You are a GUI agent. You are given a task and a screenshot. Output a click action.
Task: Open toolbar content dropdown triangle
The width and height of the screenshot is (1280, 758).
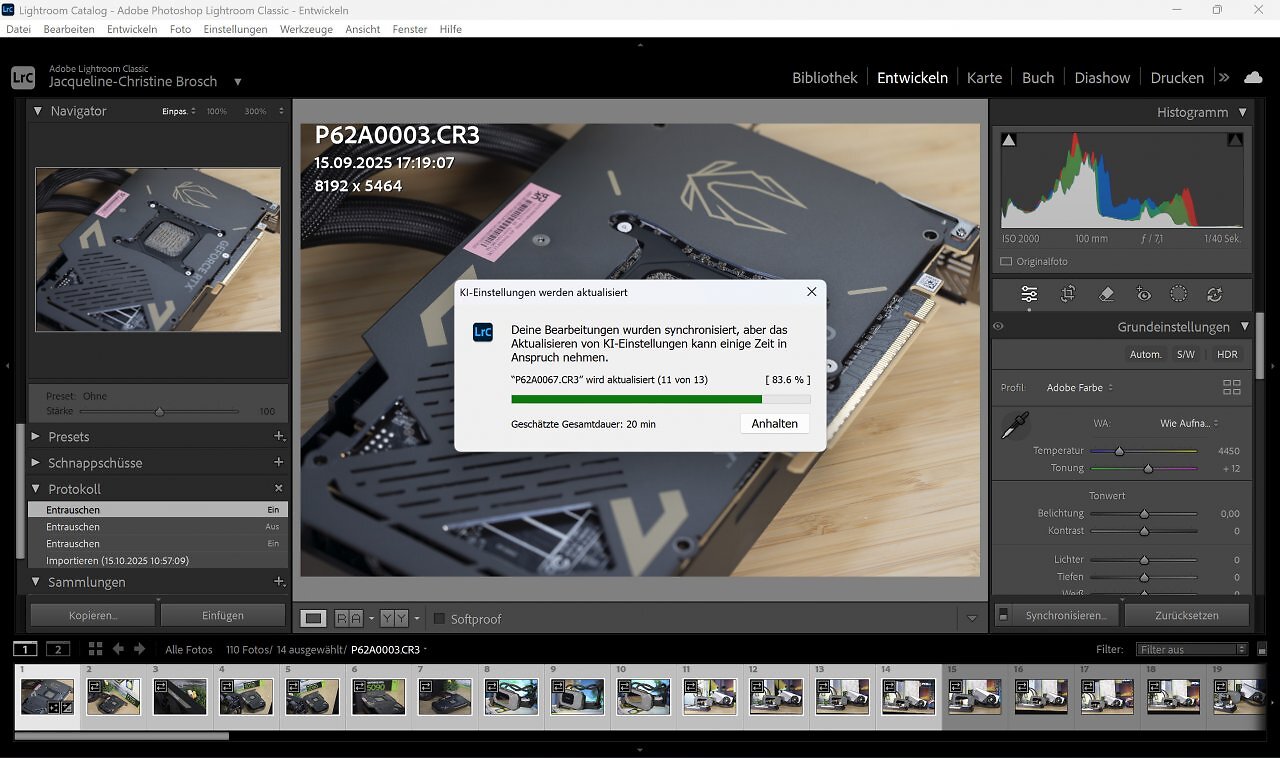coord(971,618)
